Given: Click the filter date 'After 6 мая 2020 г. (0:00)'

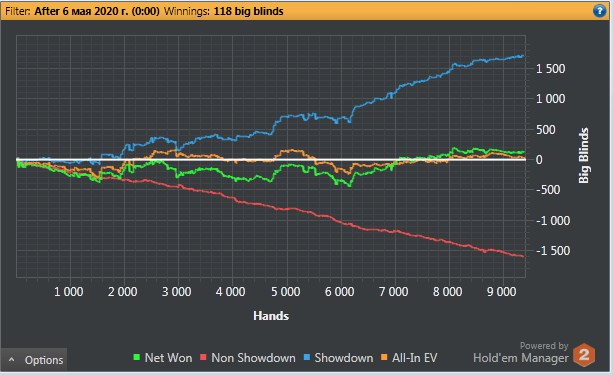Looking at the screenshot, I should (x=97, y=11).
